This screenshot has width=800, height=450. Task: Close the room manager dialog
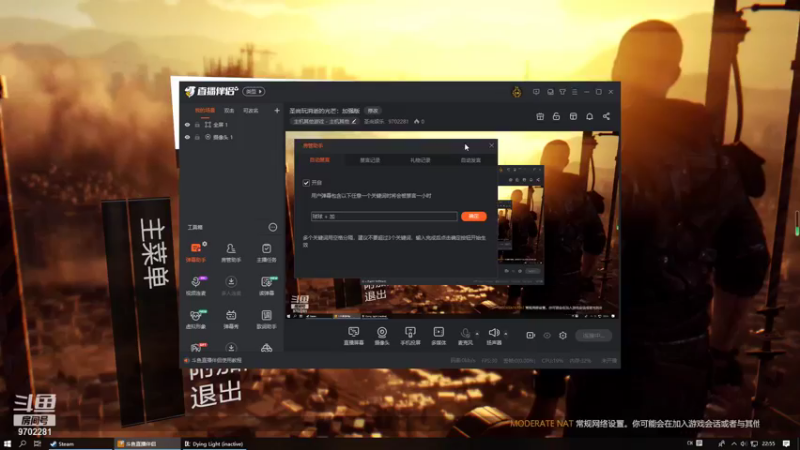(x=491, y=145)
